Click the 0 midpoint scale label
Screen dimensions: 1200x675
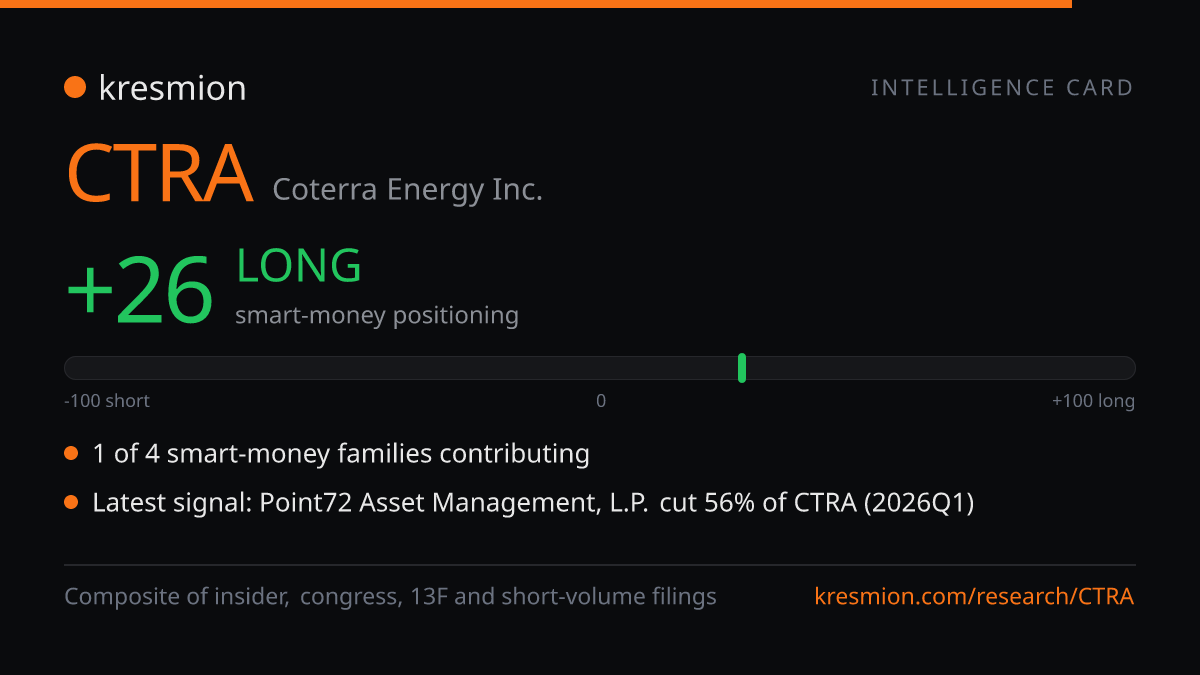(x=601, y=401)
